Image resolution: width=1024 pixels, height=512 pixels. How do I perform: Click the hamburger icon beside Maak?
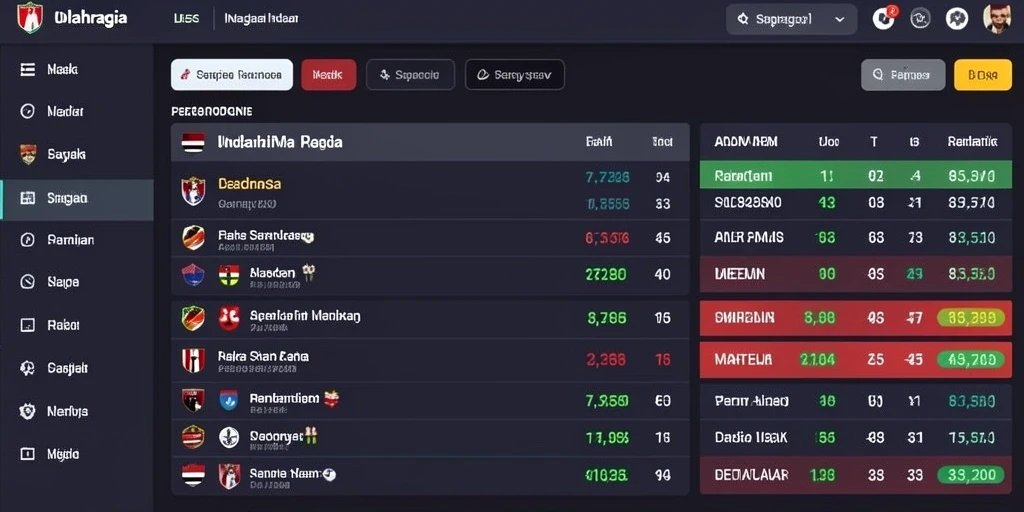(x=27, y=69)
